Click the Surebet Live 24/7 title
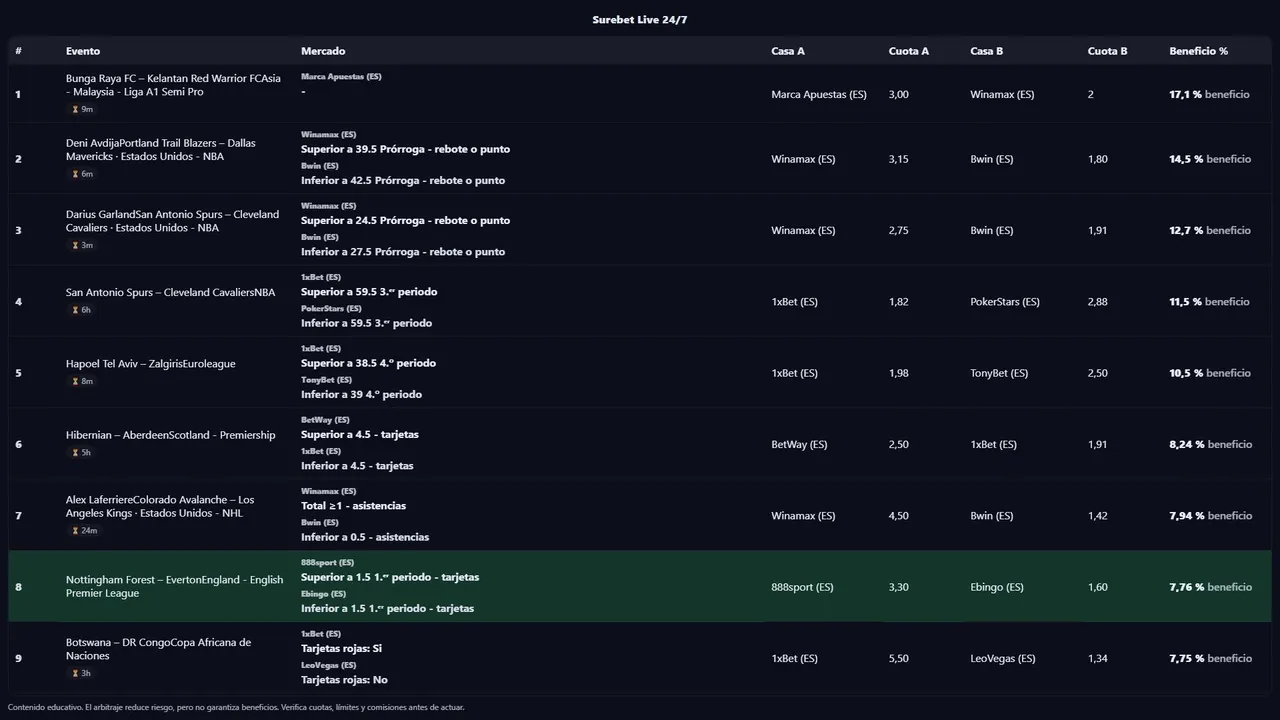The width and height of the screenshot is (1280, 720). 639,20
